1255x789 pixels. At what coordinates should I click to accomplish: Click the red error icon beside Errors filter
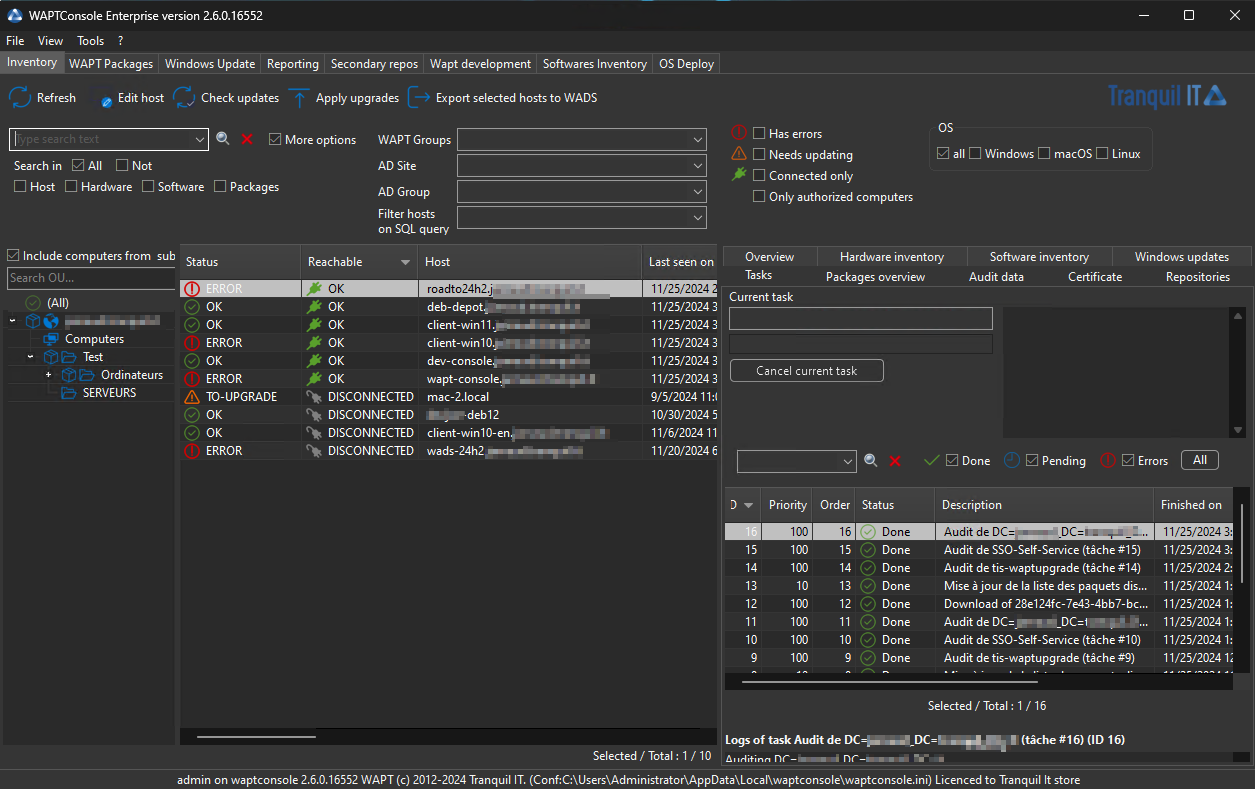tap(1108, 460)
